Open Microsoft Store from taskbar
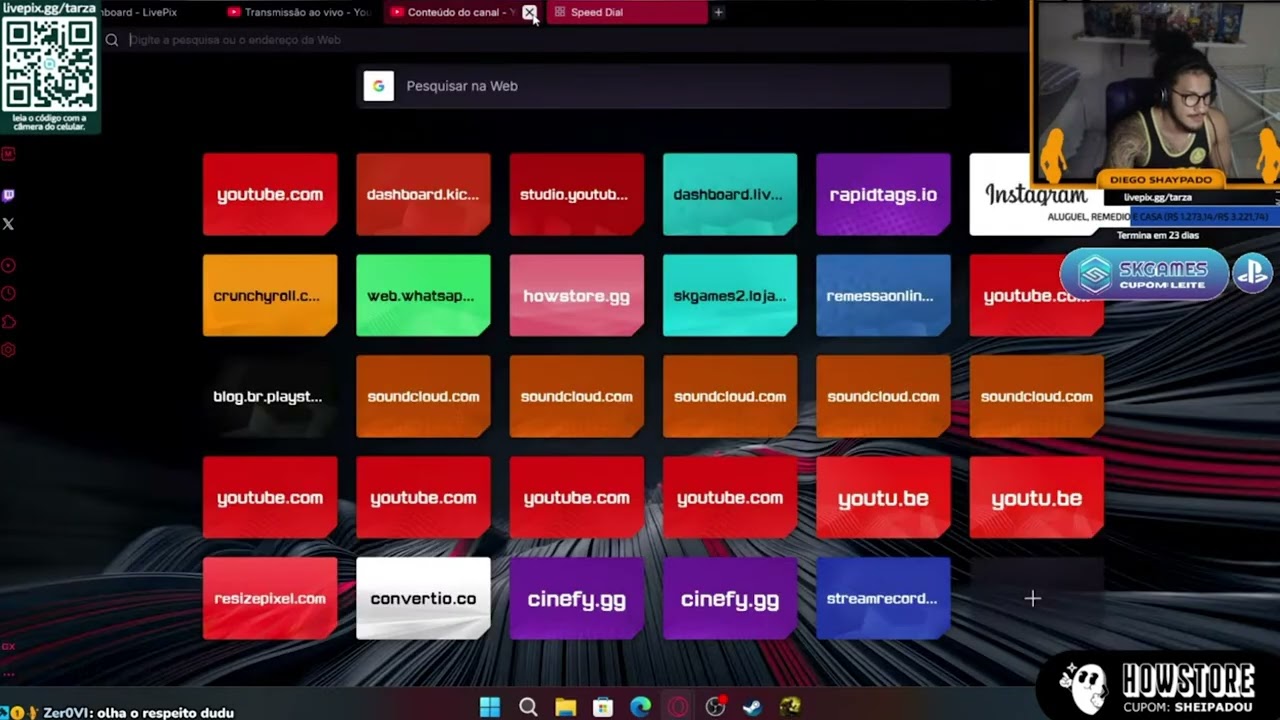The height and width of the screenshot is (720, 1280). click(603, 707)
